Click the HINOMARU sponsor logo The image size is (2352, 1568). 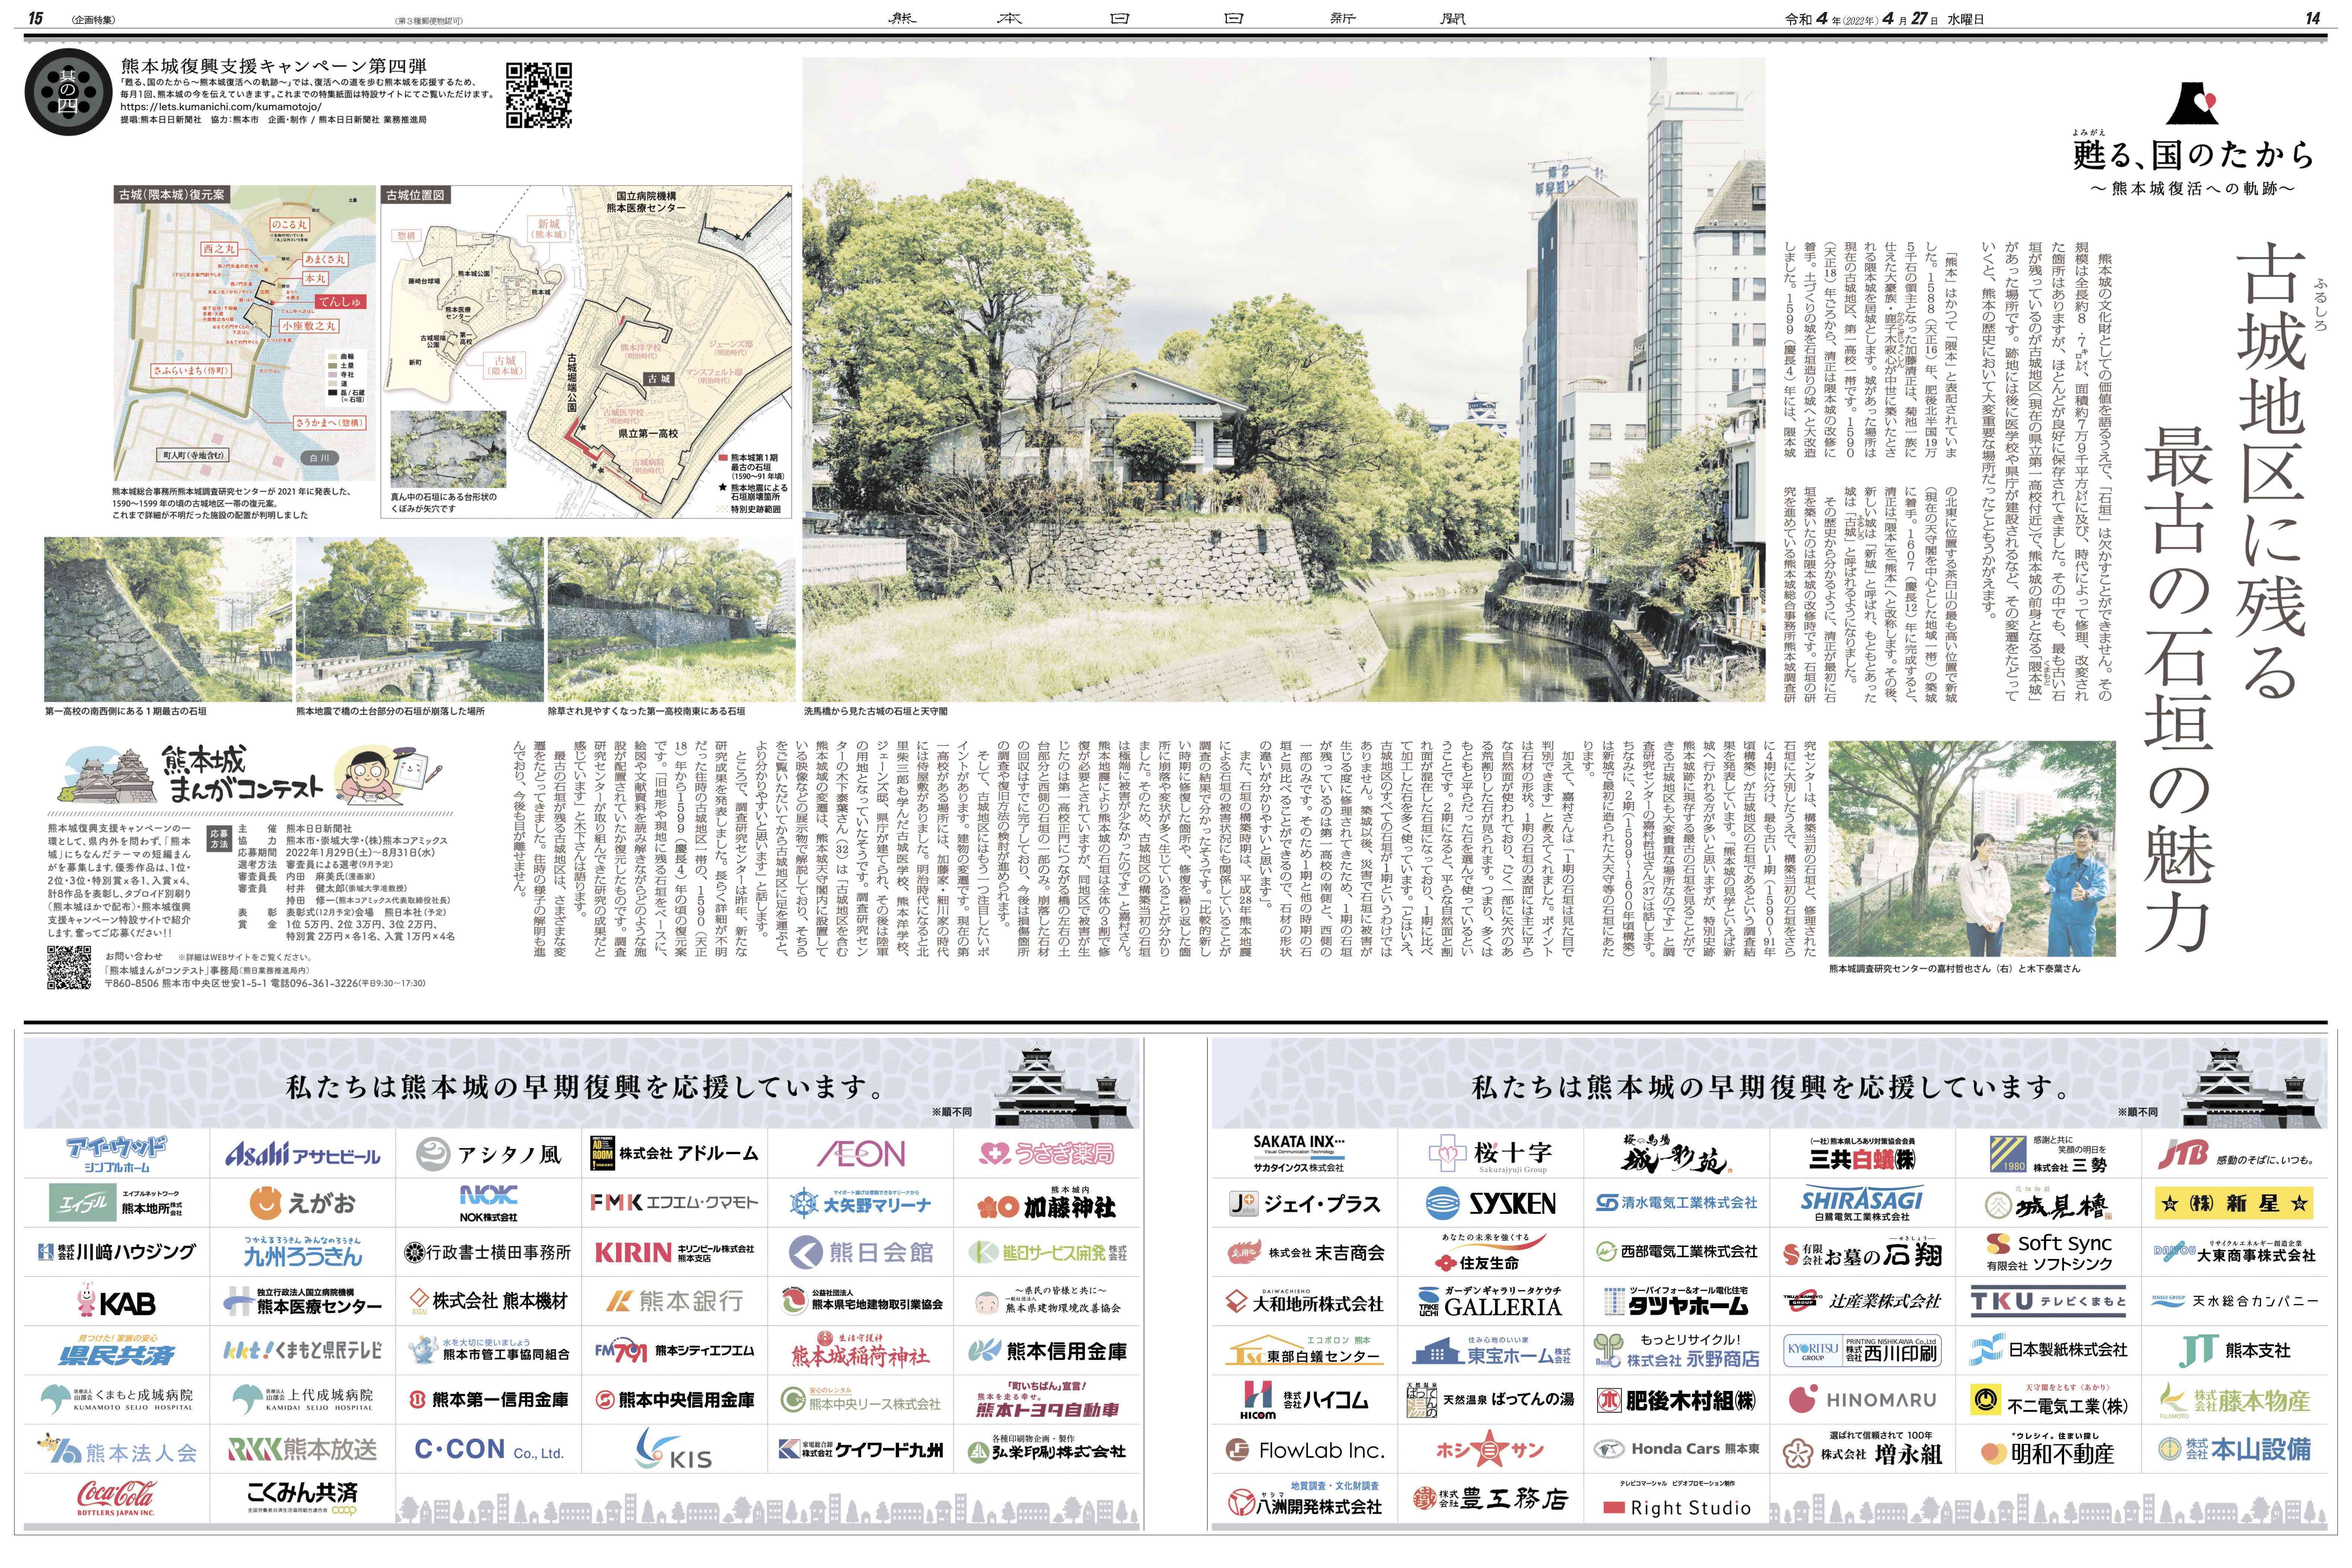point(1862,1400)
